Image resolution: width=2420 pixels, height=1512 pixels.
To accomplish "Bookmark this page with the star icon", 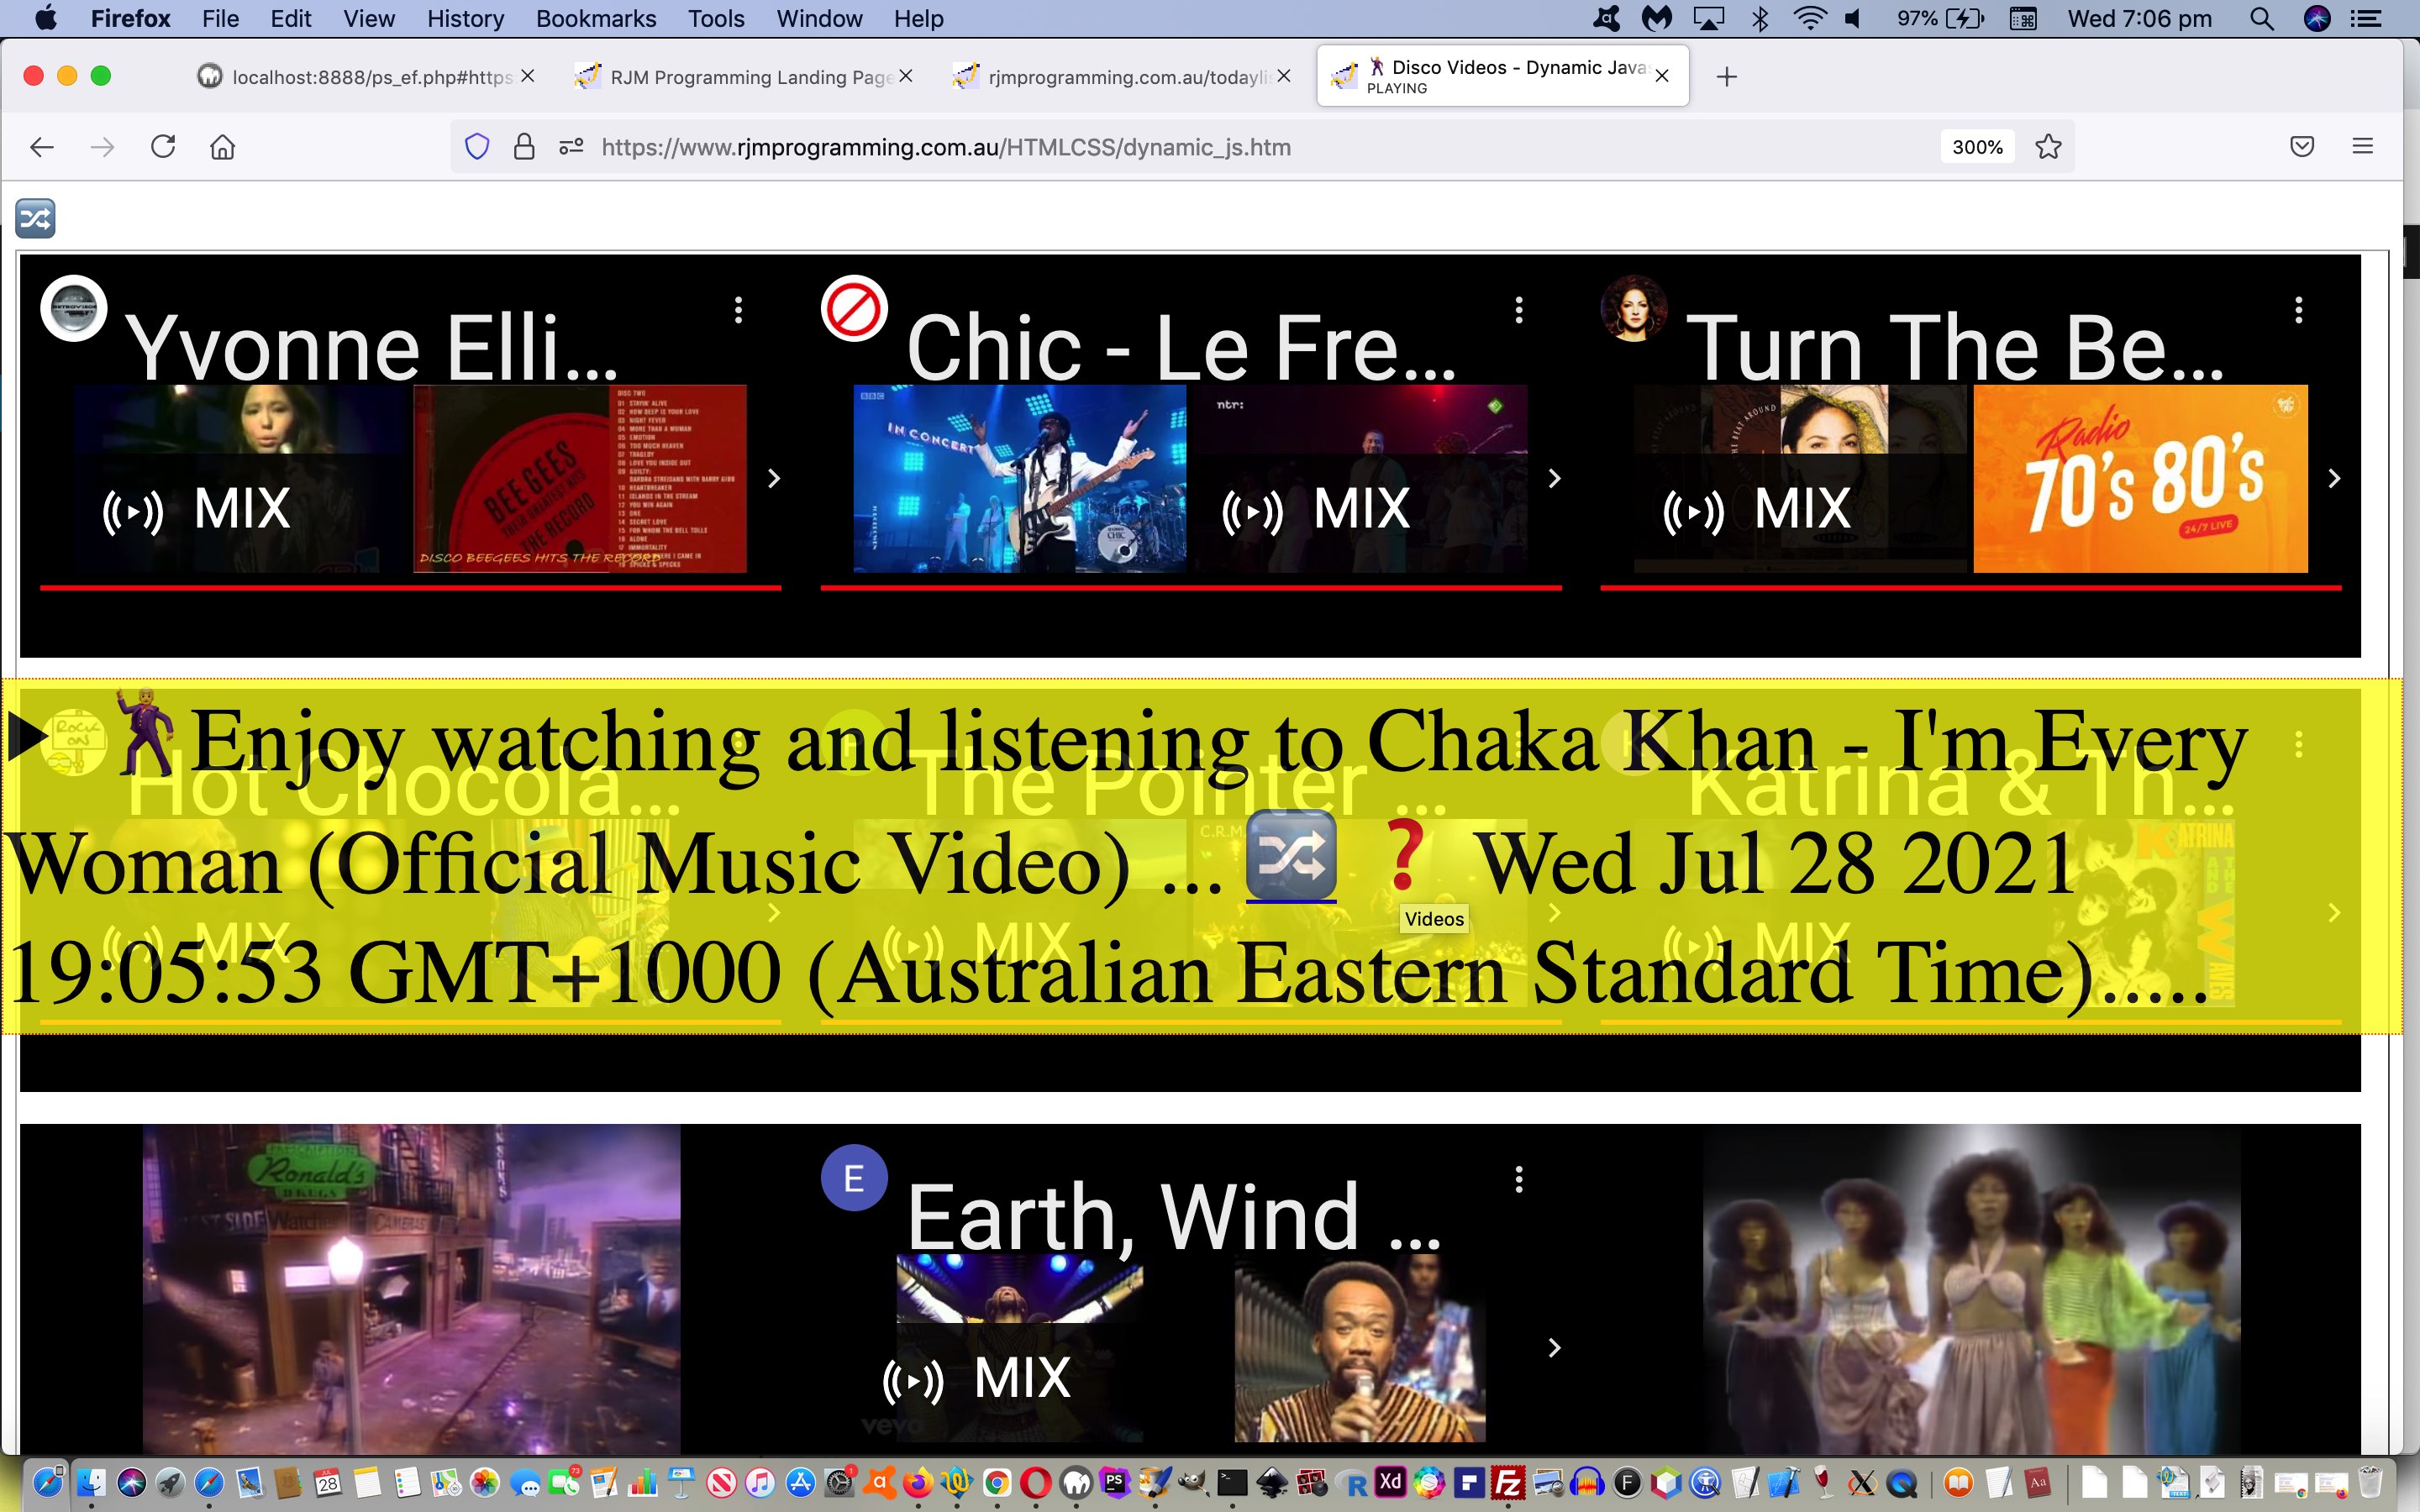I will pyautogui.click(x=2048, y=147).
